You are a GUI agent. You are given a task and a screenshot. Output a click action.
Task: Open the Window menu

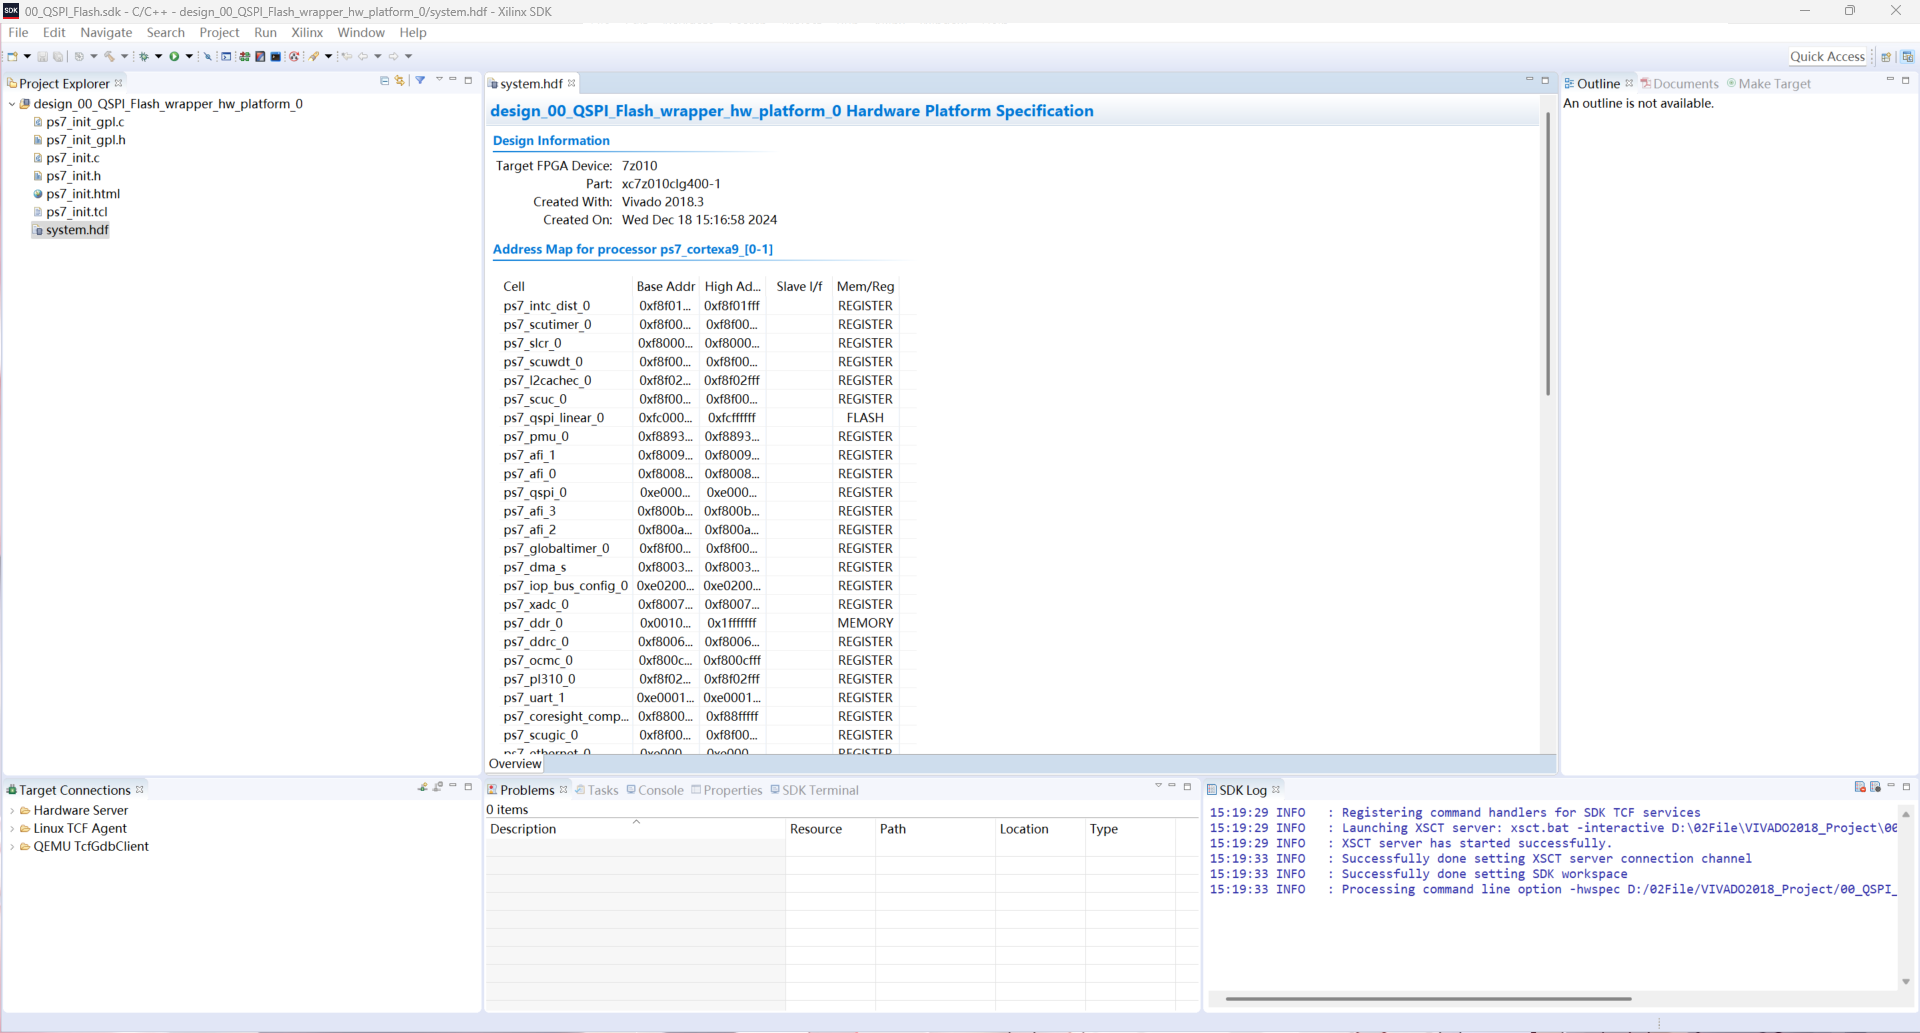(361, 33)
